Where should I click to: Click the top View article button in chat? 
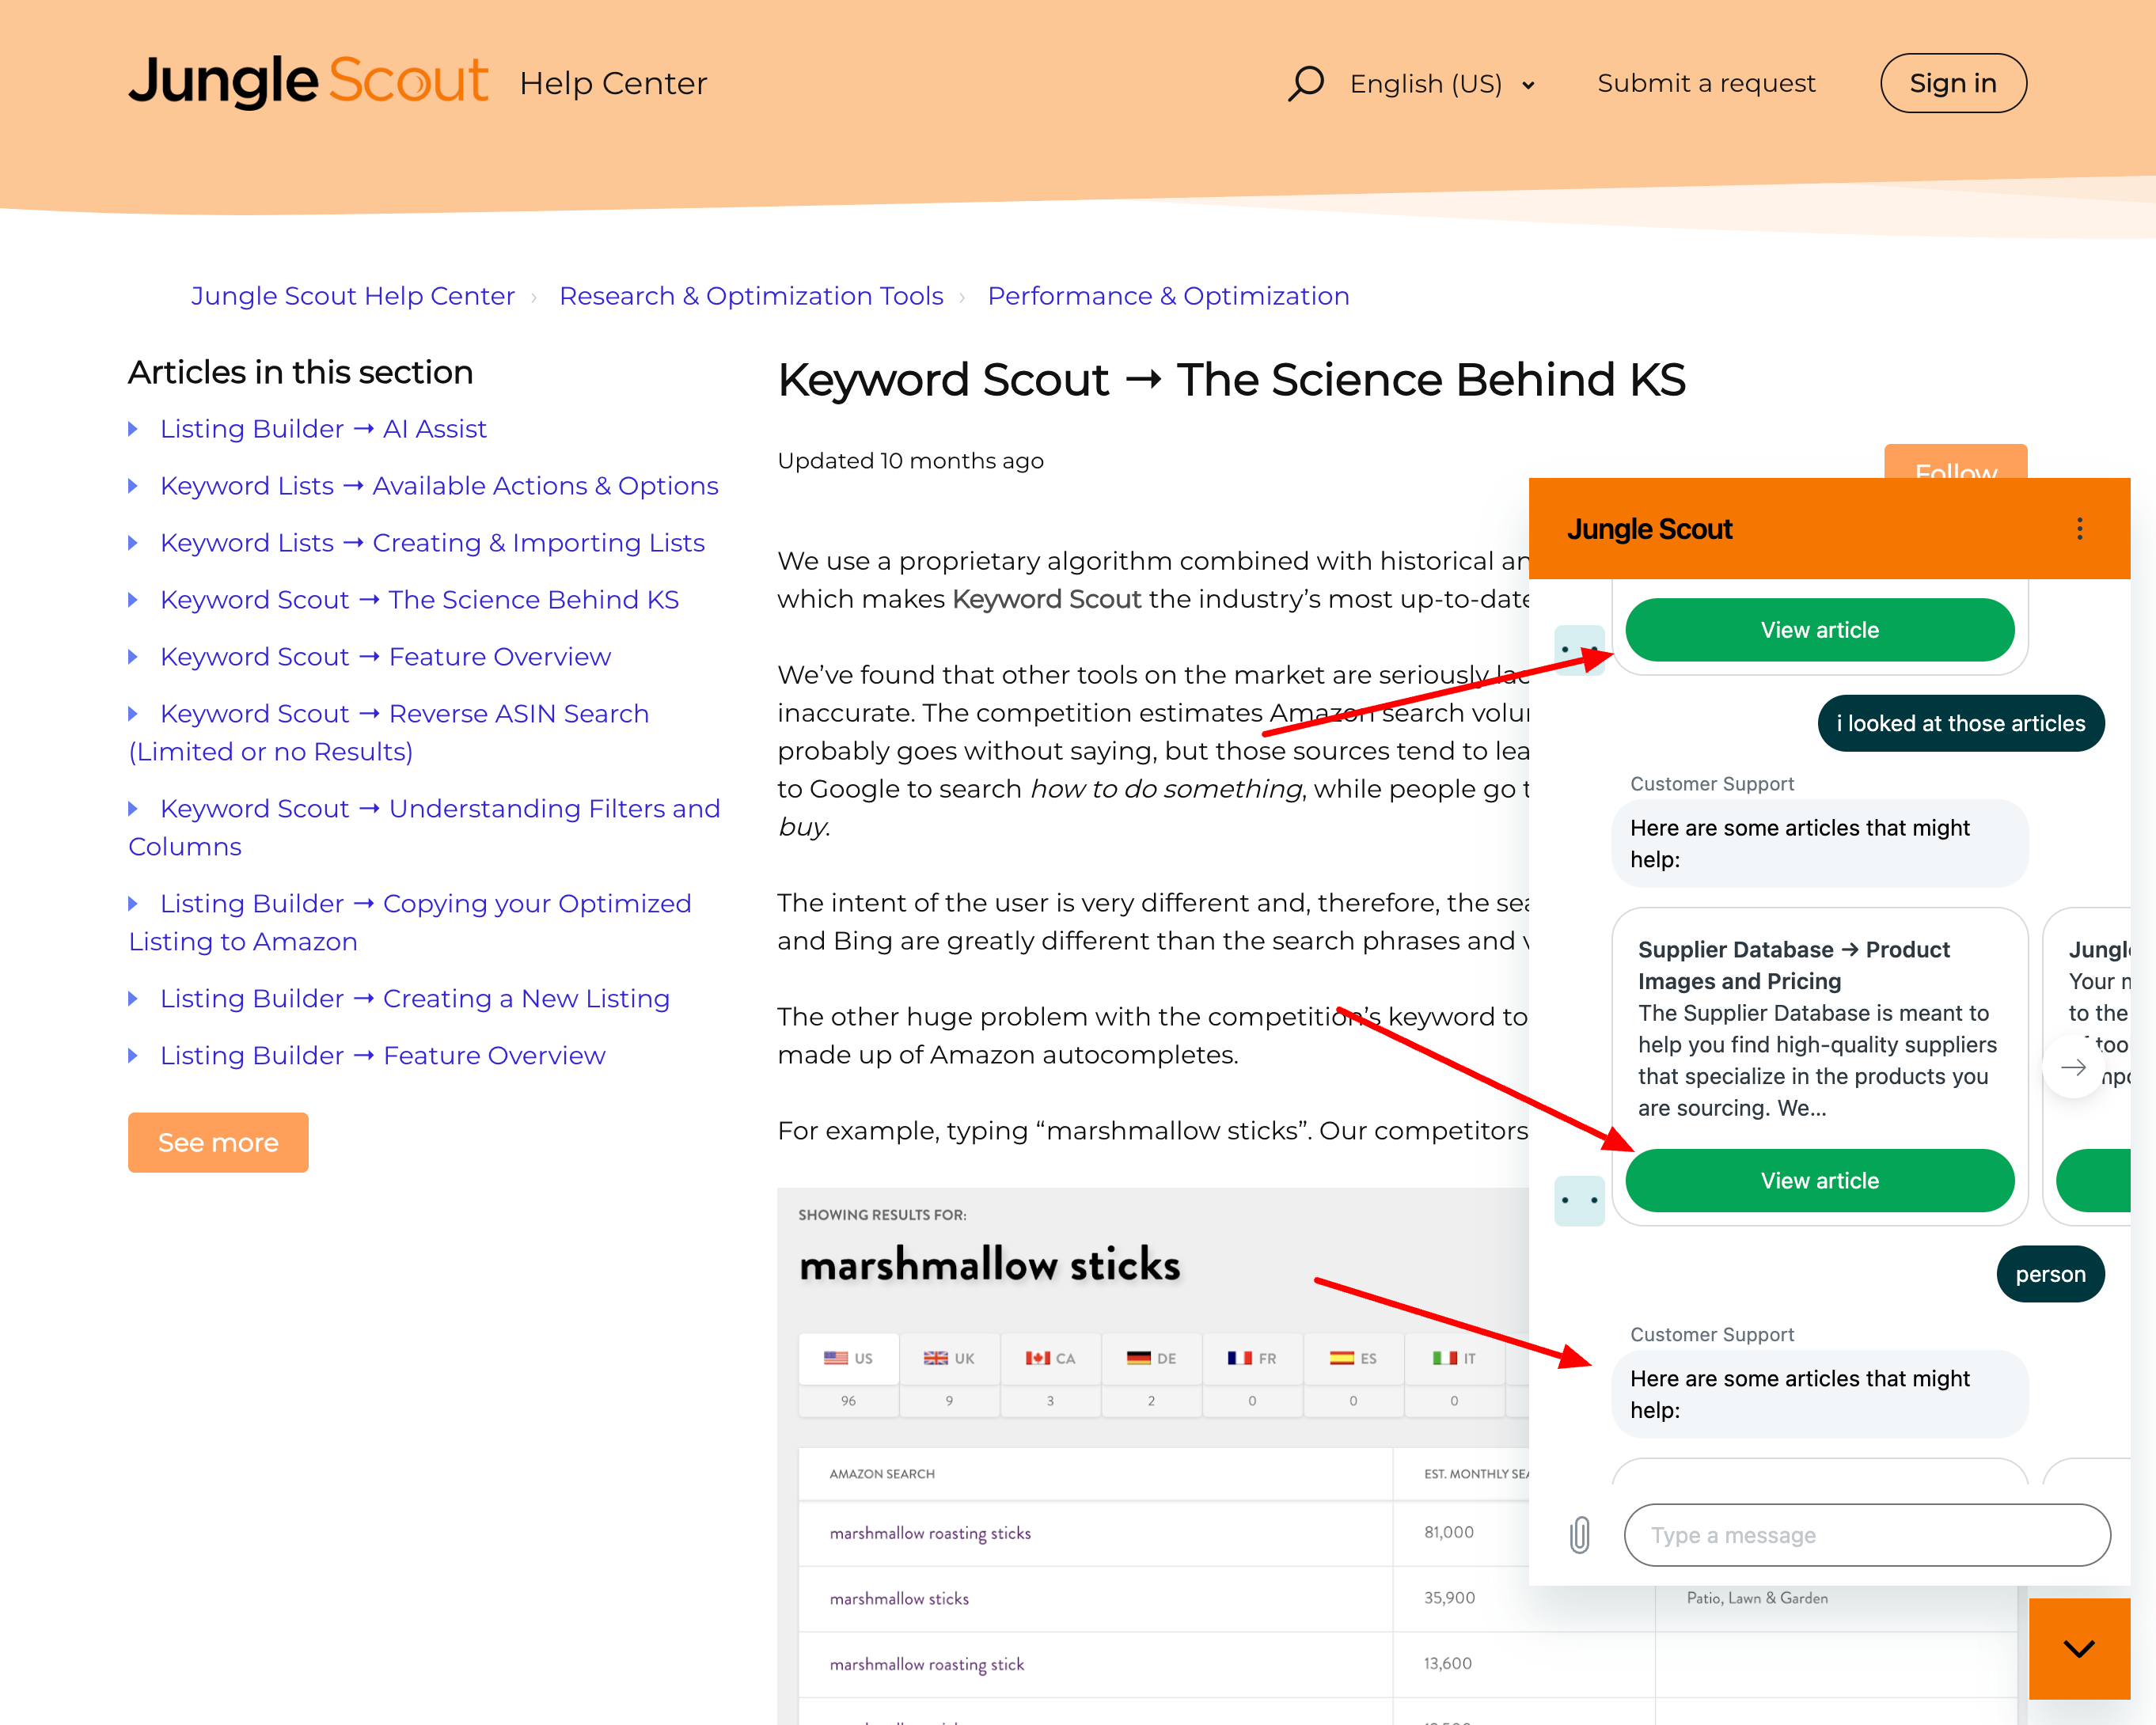coord(1819,630)
